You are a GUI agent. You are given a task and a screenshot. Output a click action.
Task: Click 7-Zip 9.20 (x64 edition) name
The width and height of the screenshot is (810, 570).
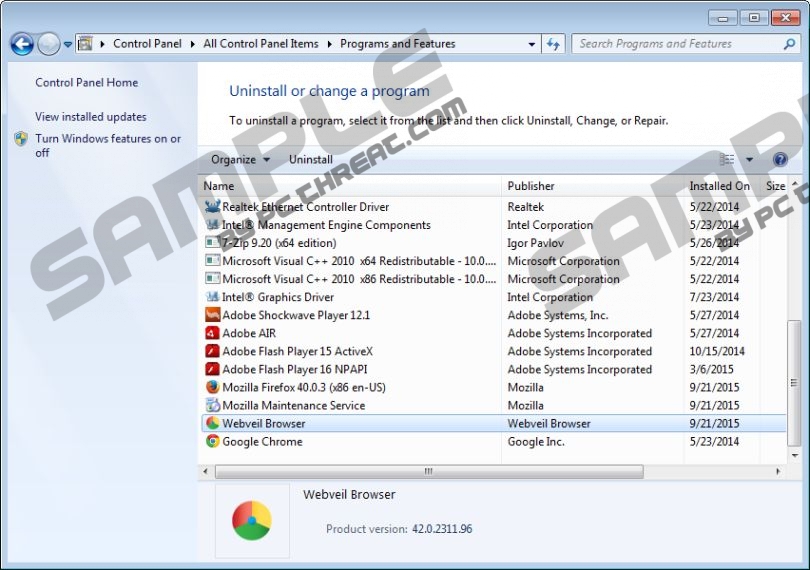279,243
